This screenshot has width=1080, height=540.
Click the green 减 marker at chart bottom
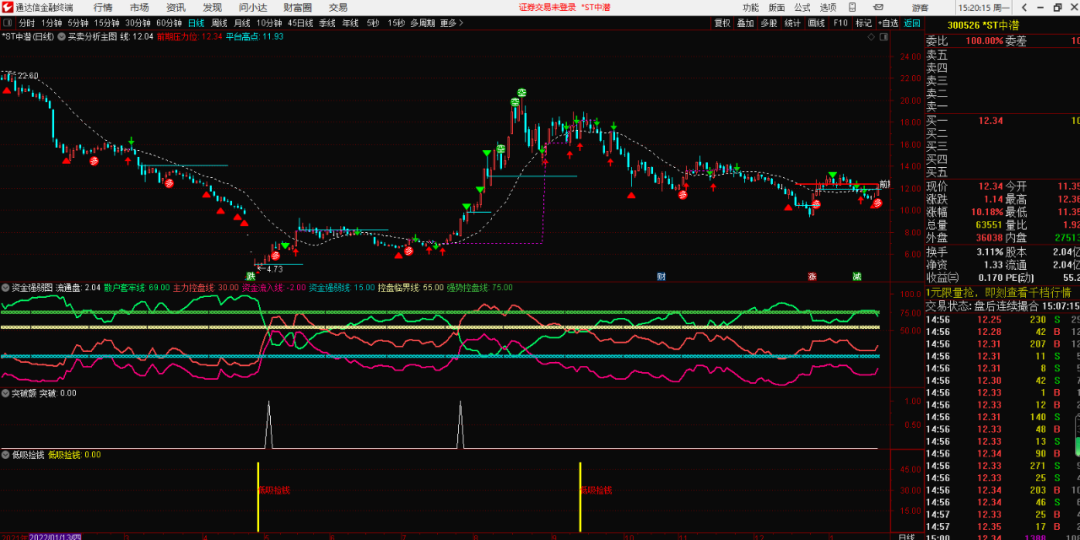point(856,276)
